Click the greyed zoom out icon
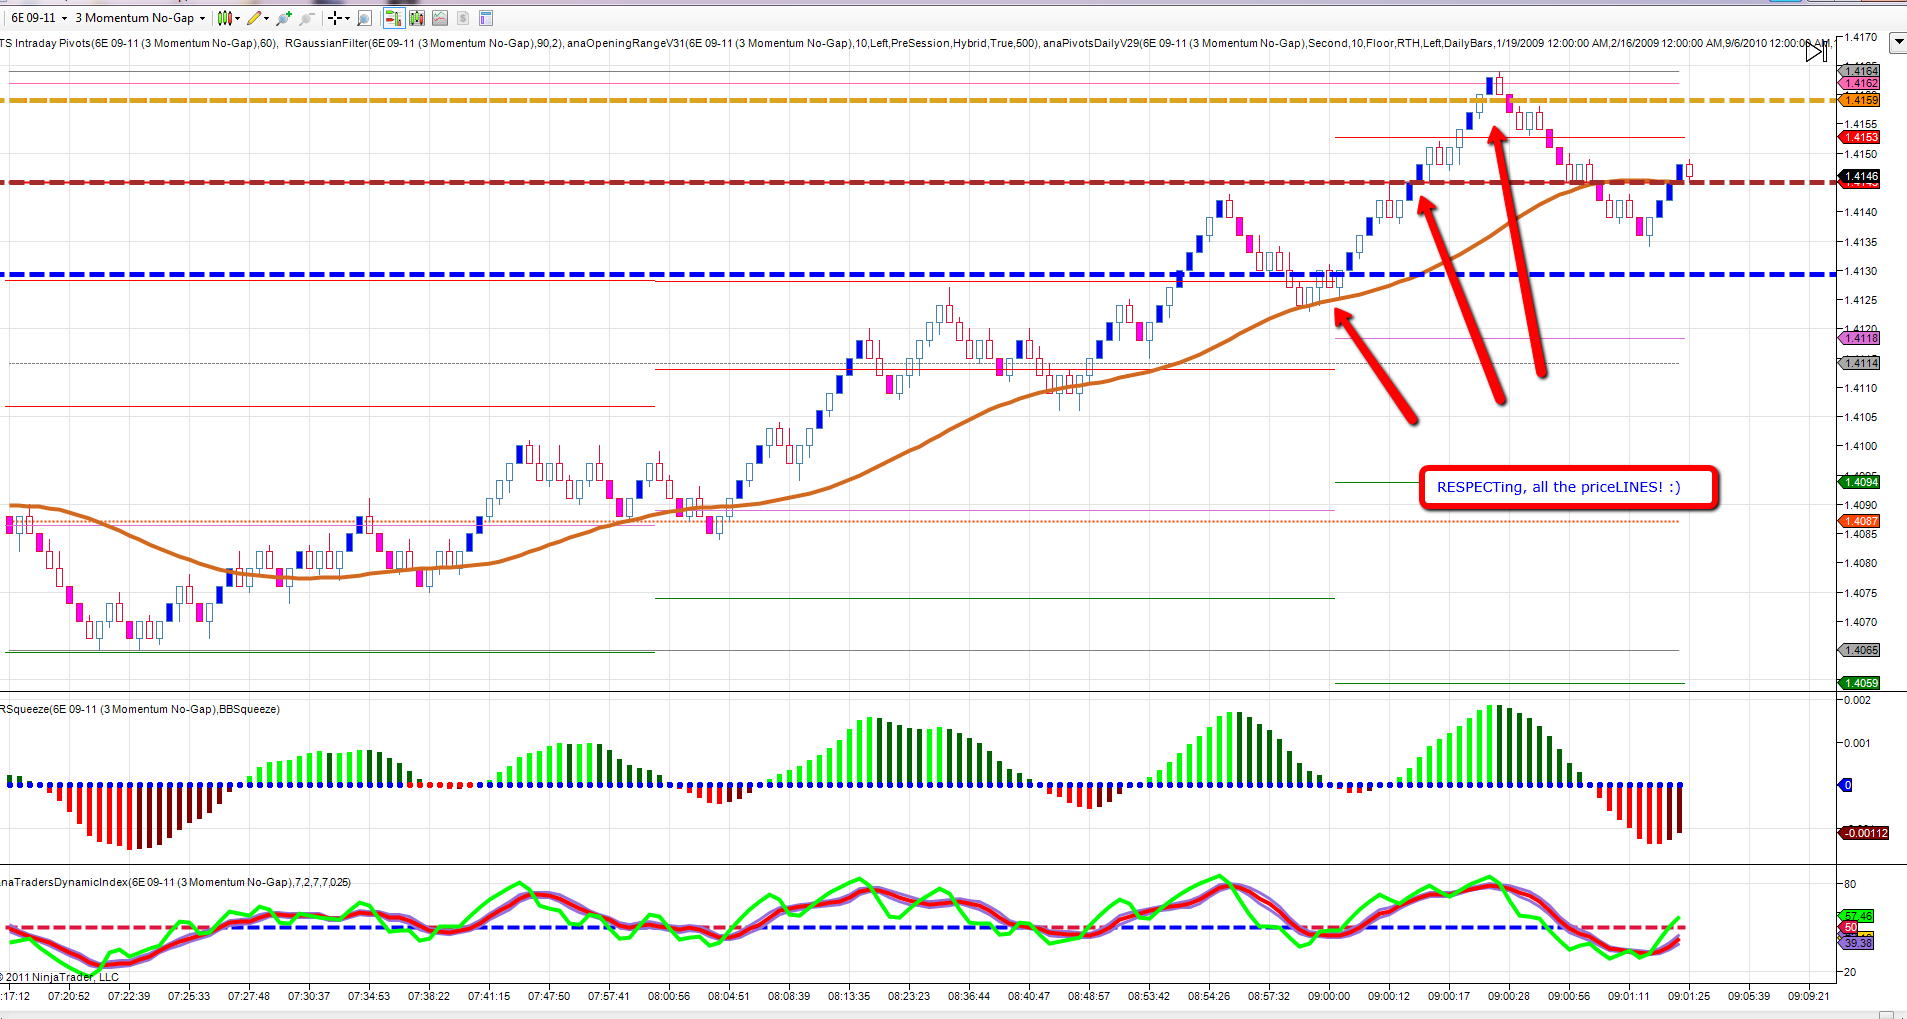Viewport: 1907px width, 1019px height. (307, 18)
